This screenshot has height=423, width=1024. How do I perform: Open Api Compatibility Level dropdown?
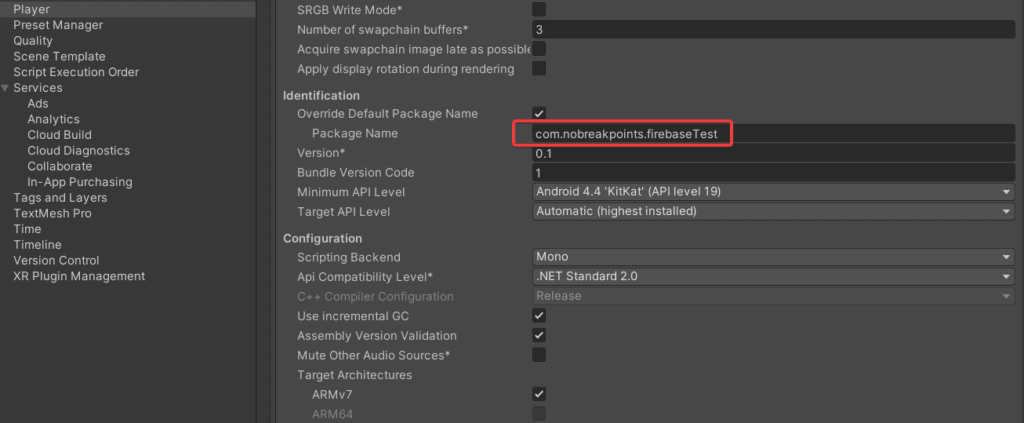(773, 277)
